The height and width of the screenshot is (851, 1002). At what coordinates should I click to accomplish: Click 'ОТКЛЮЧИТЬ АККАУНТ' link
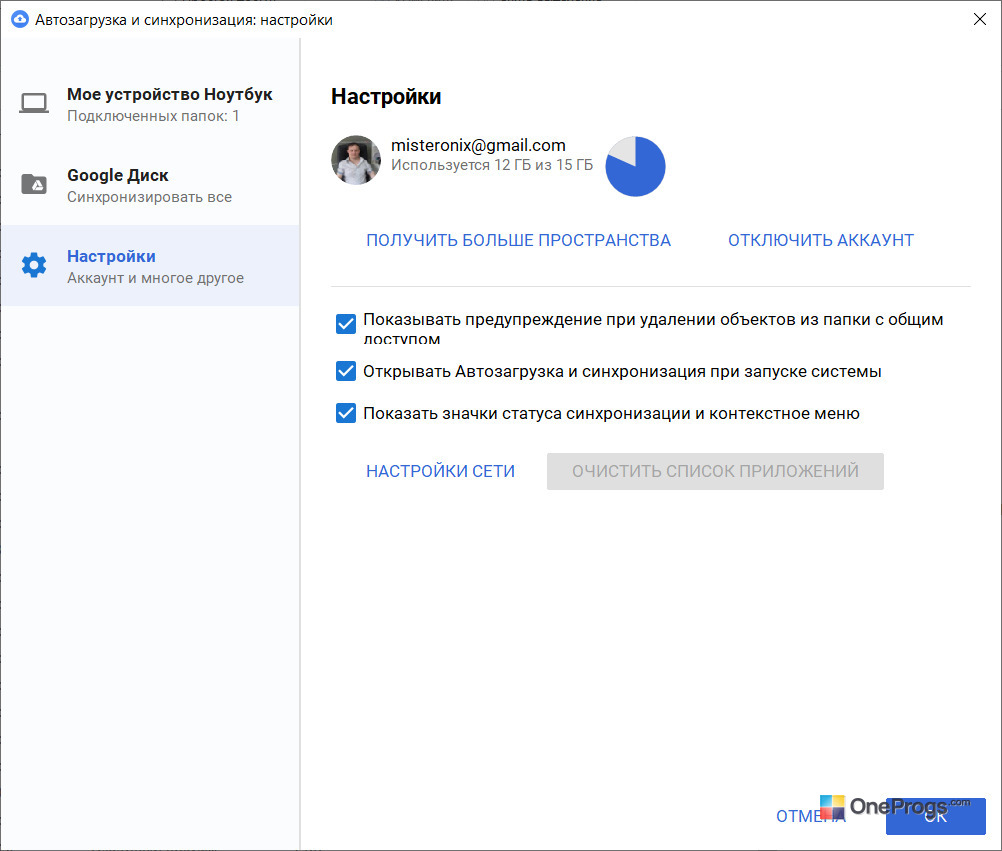coord(821,240)
